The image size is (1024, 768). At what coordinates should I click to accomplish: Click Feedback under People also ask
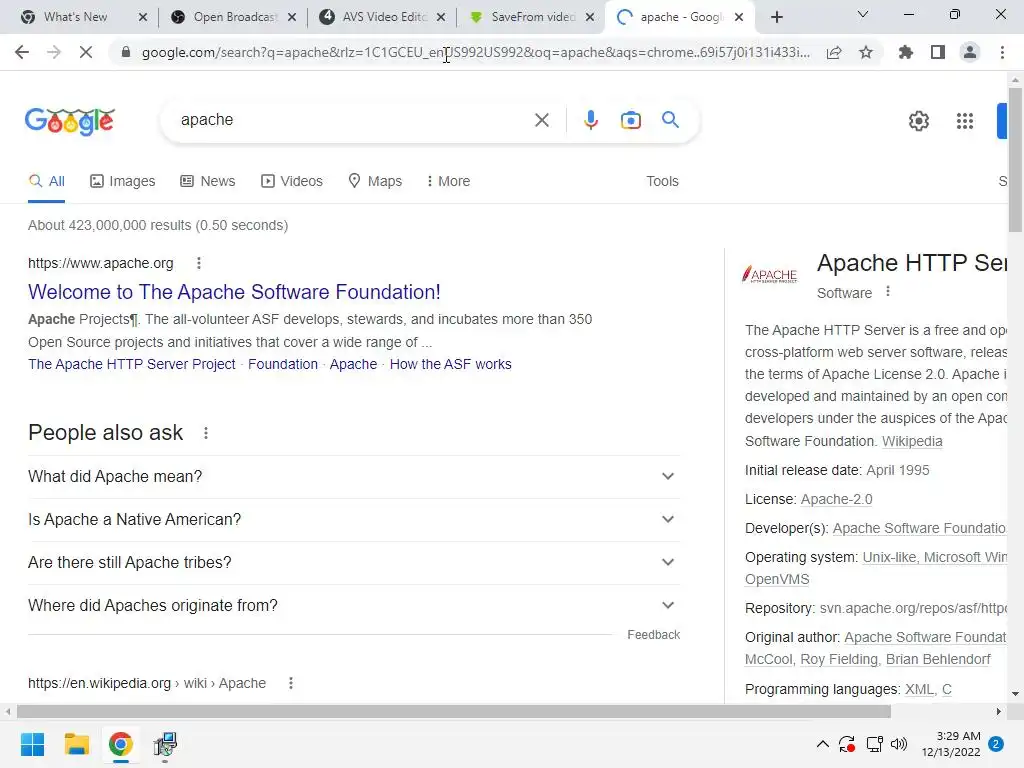pyautogui.click(x=654, y=635)
